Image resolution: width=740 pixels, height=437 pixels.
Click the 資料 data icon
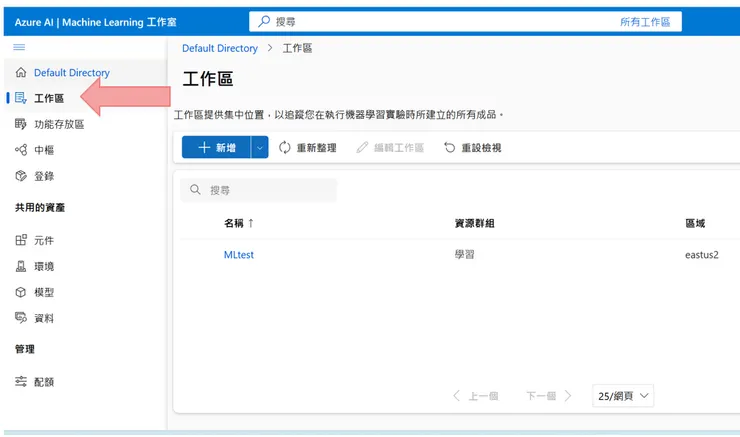[x=21, y=318]
